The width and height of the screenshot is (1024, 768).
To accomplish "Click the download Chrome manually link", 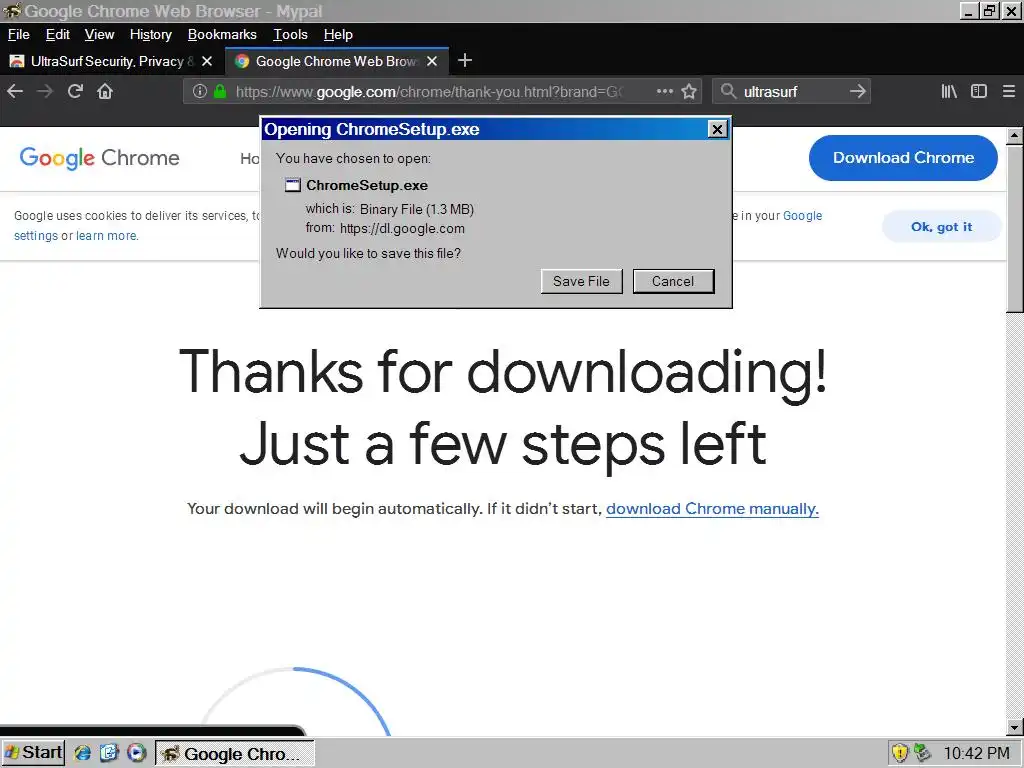I will [x=712, y=509].
